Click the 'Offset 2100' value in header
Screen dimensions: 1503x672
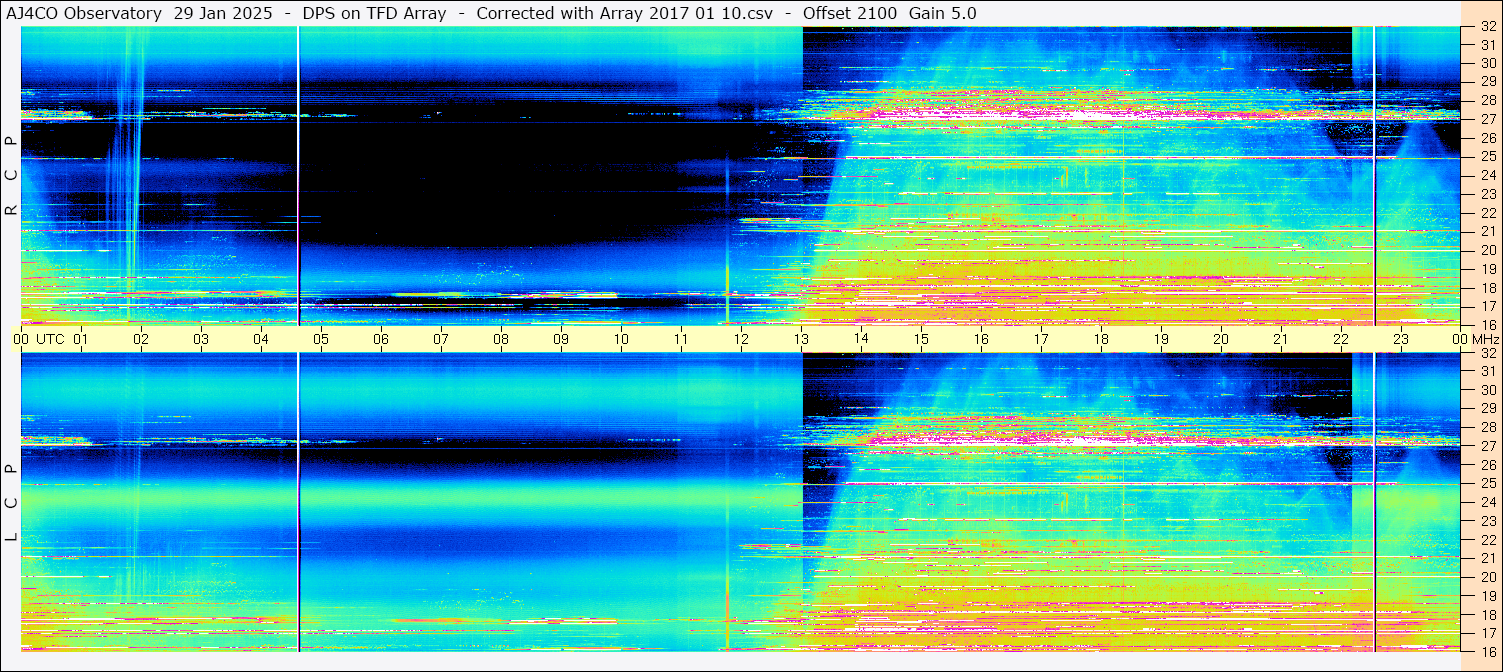click(x=850, y=13)
